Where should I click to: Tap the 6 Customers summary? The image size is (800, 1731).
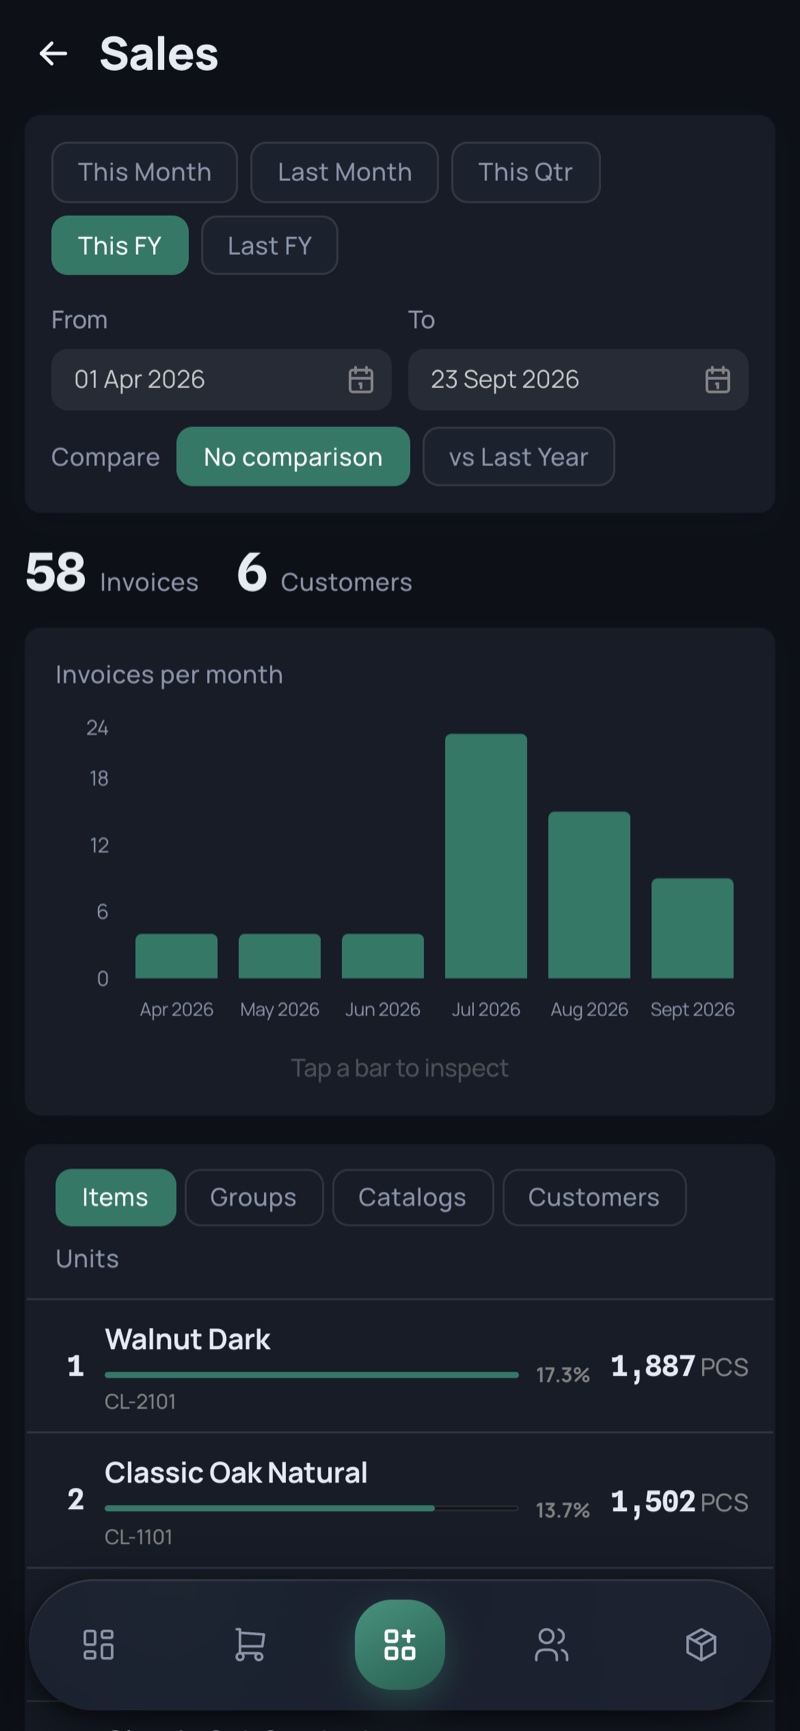click(x=325, y=573)
